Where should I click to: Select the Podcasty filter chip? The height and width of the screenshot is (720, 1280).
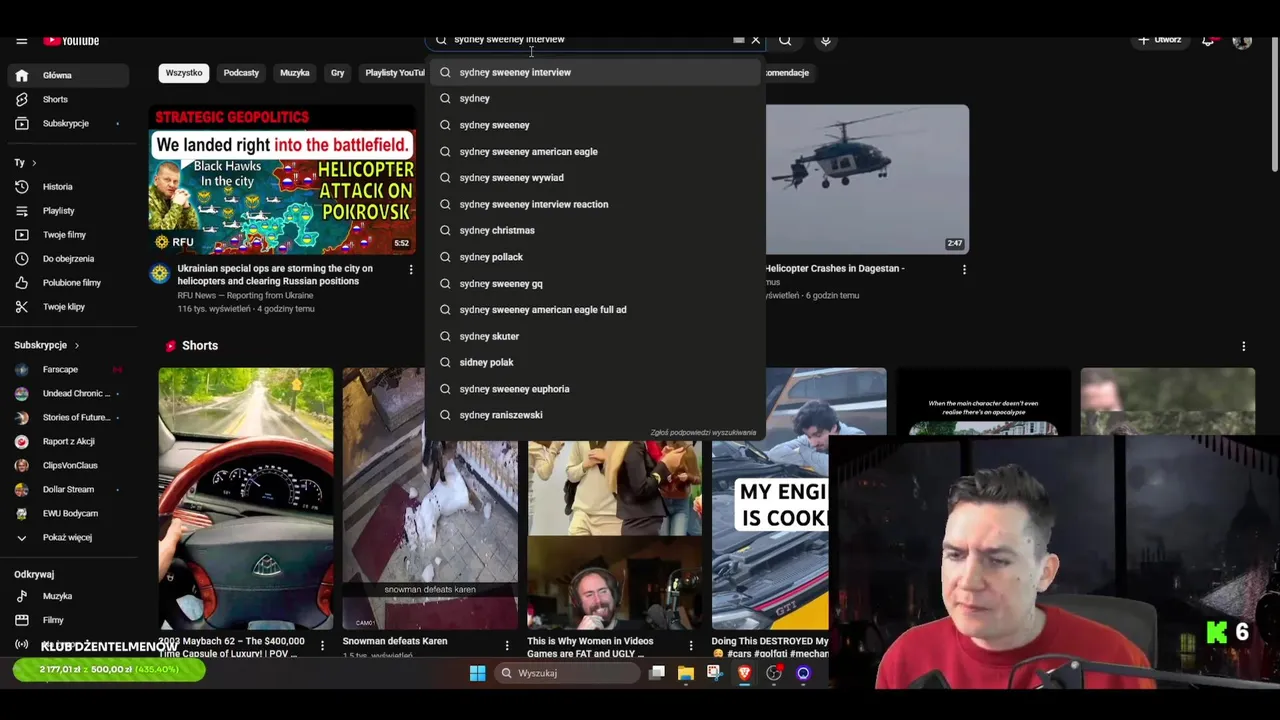click(241, 73)
